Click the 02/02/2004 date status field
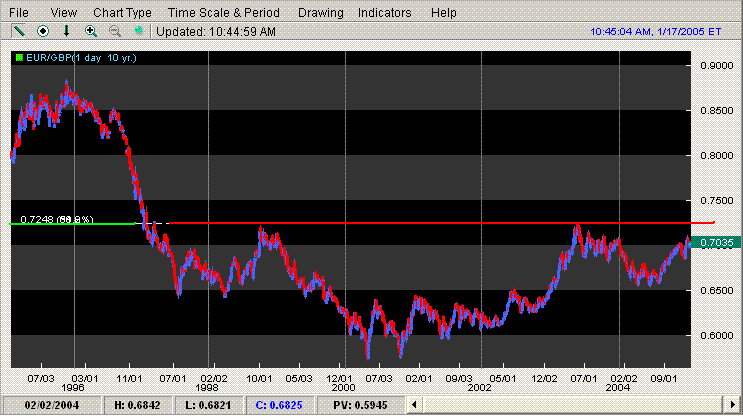 52,405
